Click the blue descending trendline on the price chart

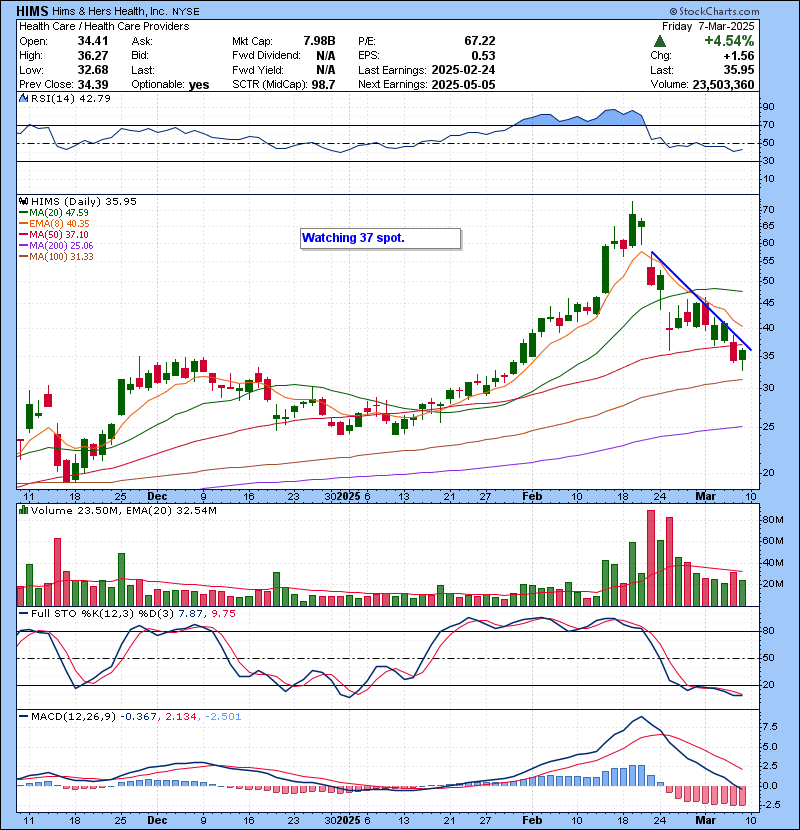tap(701, 300)
